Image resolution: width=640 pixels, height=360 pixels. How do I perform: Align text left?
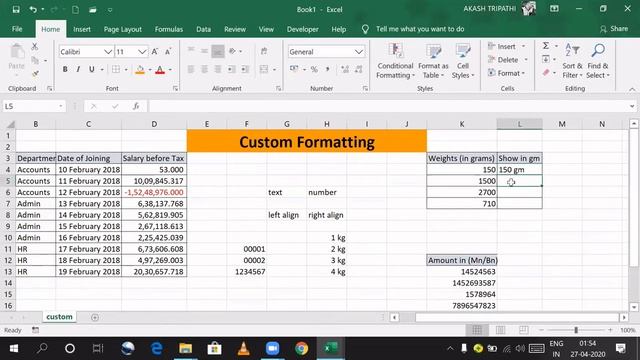click(x=191, y=69)
